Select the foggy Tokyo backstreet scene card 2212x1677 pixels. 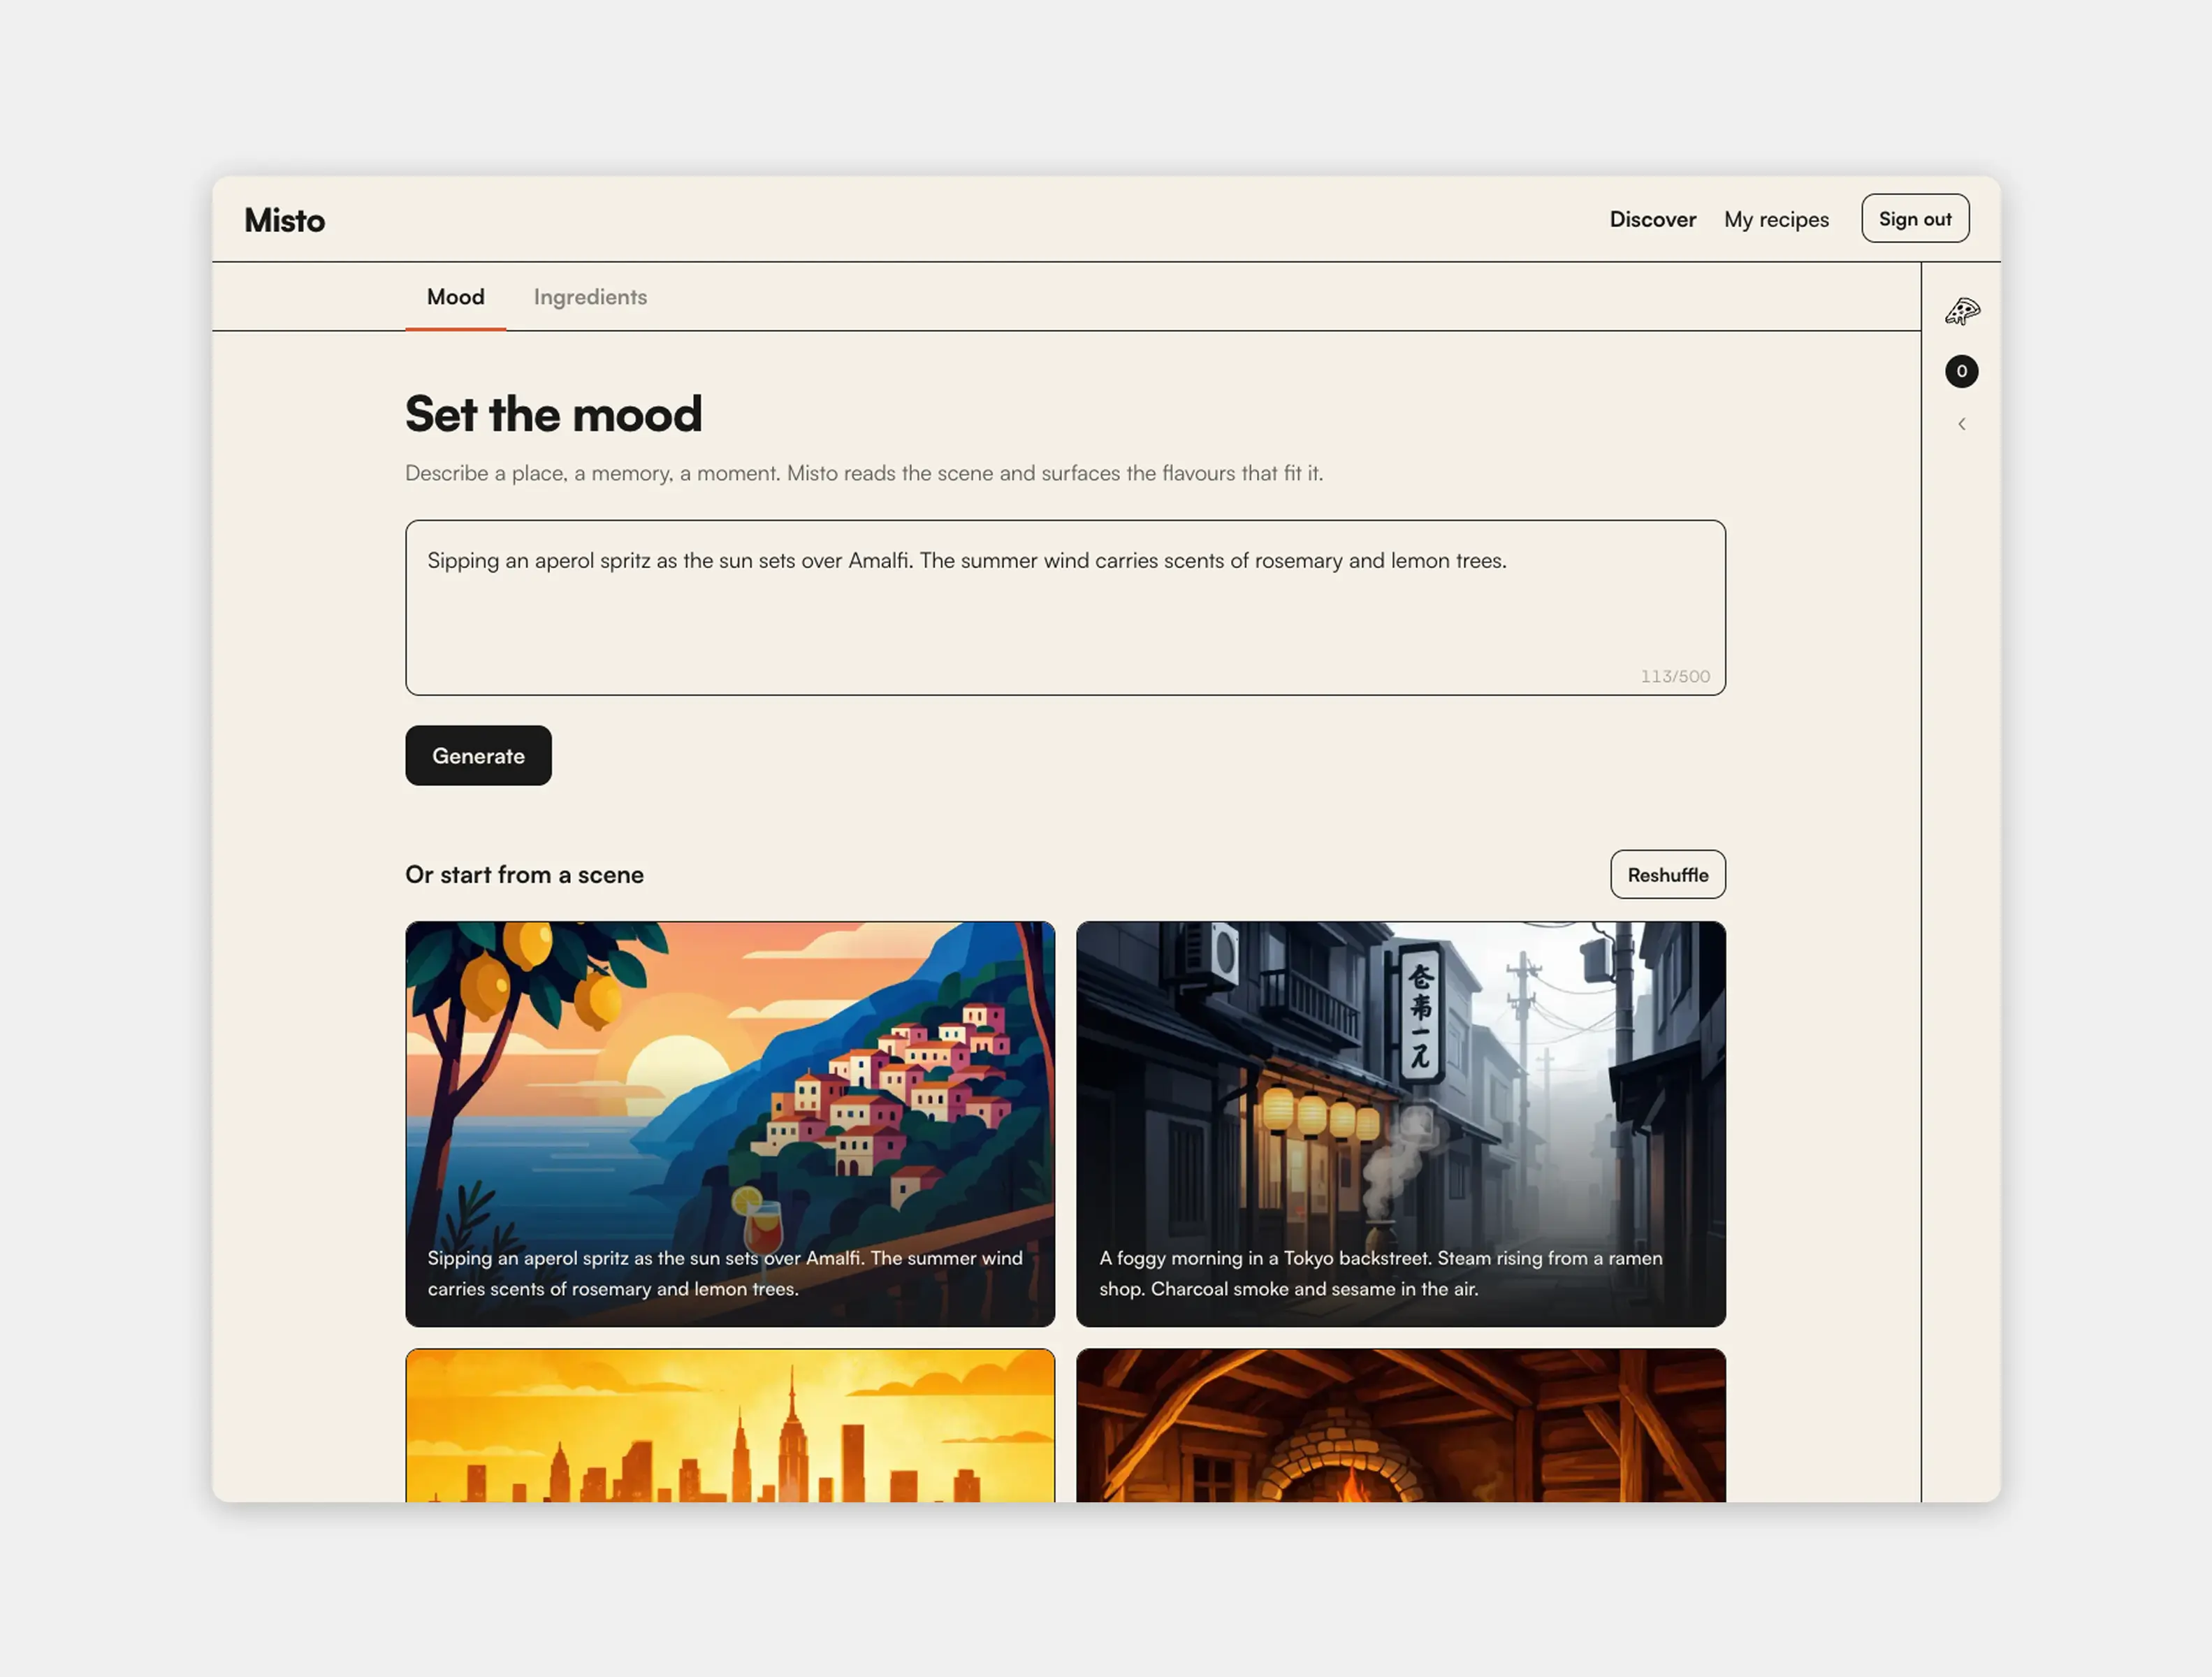click(1400, 1124)
